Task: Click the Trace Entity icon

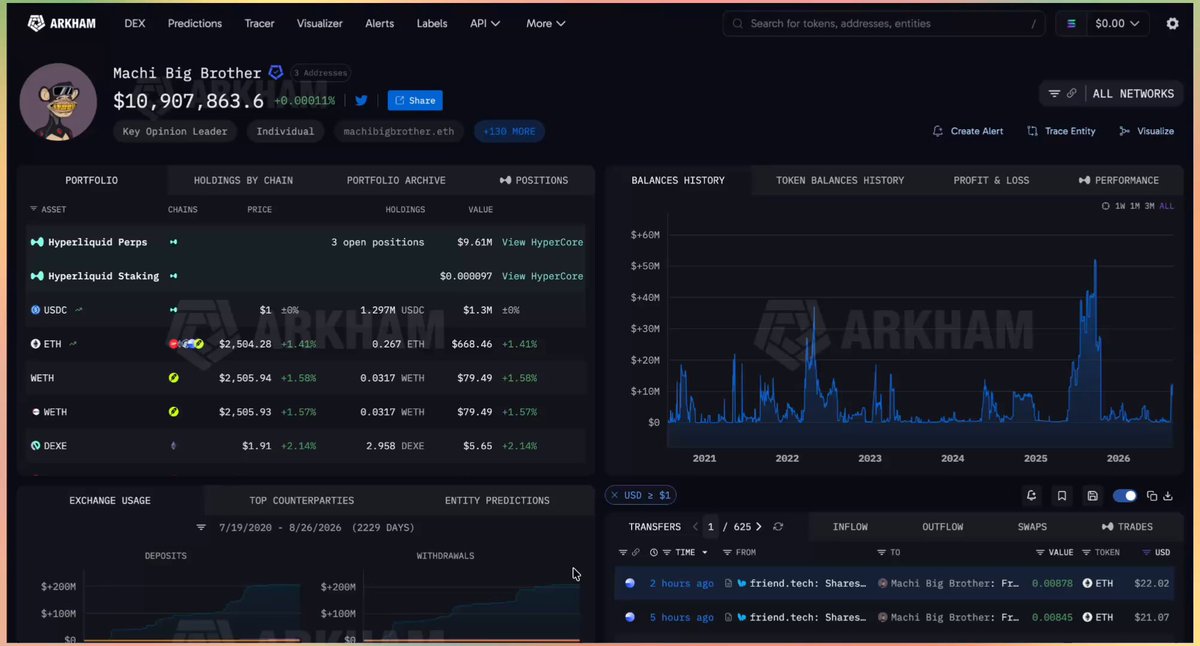Action: tap(1031, 131)
